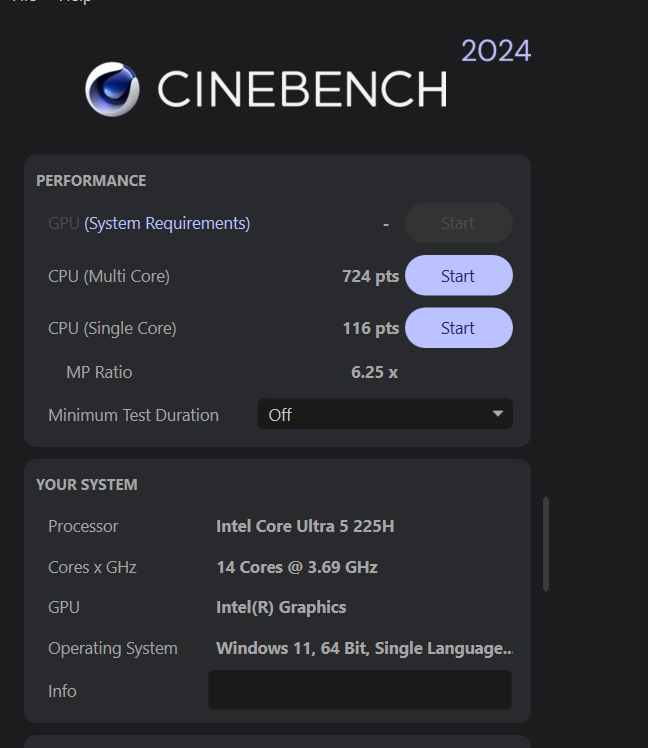Select the 116 pts single core score
Image resolution: width=648 pixels, height=748 pixels.
pyautogui.click(x=370, y=328)
